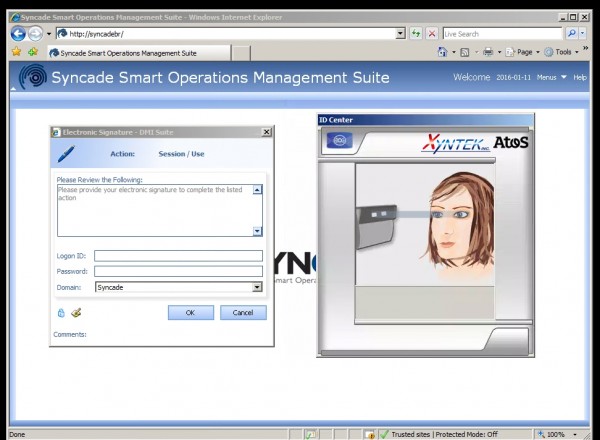Open the browser Page menu
The height and width of the screenshot is (440, 600).
[x=524, y=52]
